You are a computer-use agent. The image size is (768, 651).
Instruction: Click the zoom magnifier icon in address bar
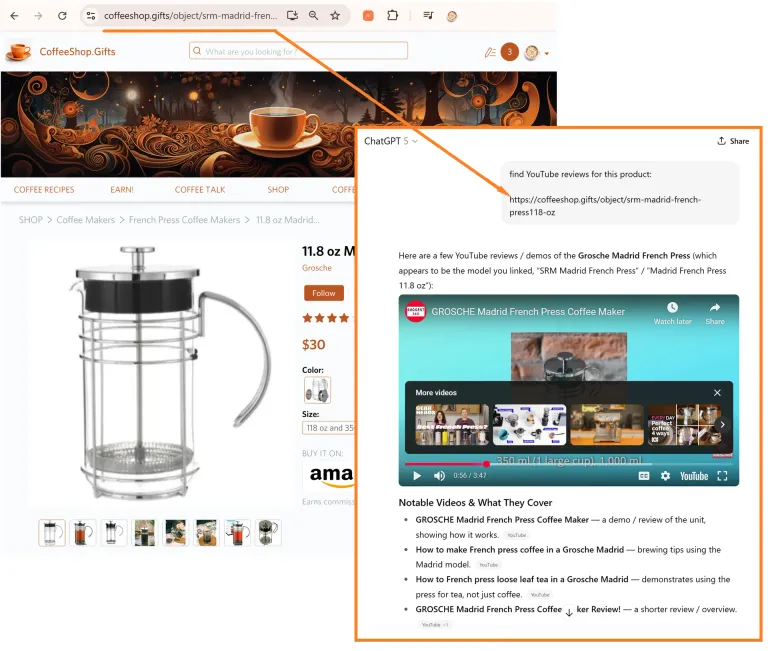click(313, 16)
